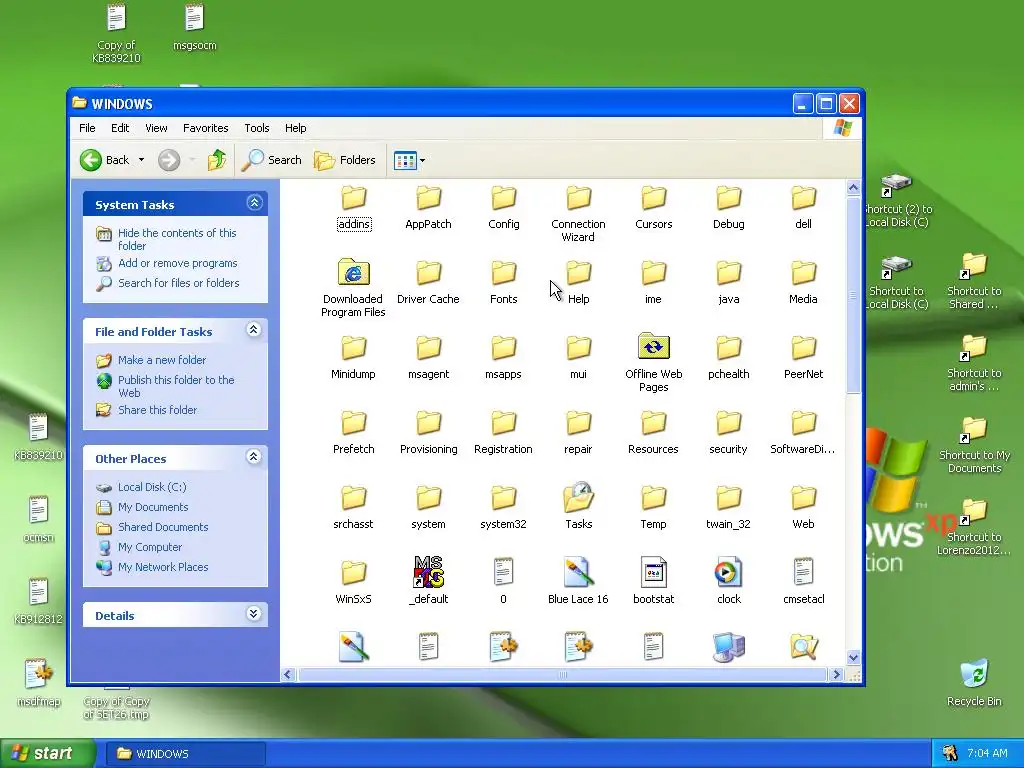Open the Back history dropdown arrow
The height and width of the screenshot is (768, 1024).
click(141, 160)
